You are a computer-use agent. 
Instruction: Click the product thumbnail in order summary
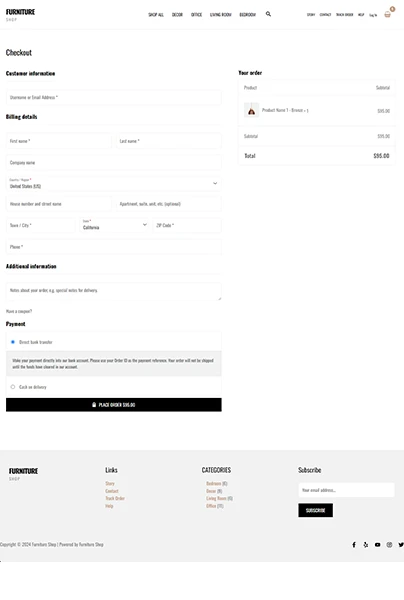point(251,111)
